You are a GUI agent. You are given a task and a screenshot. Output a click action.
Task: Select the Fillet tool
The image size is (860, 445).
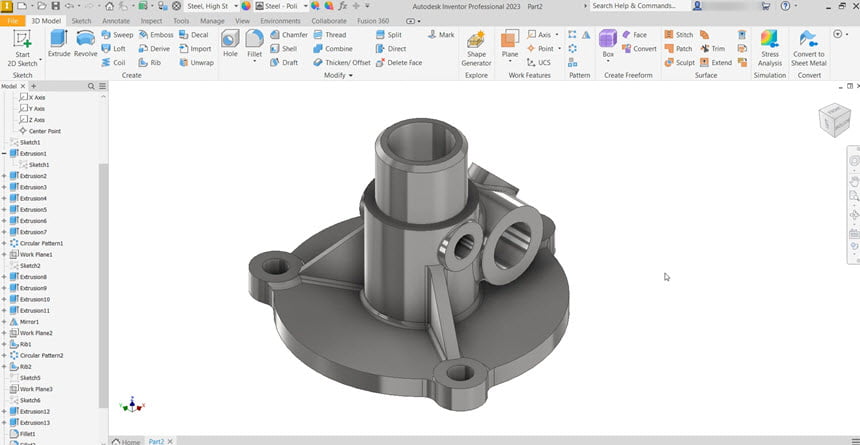[254, 43]
